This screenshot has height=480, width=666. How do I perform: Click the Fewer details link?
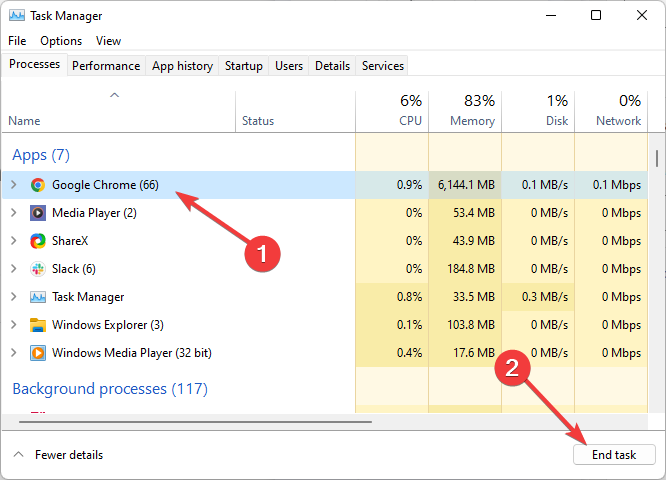(x=69, y=455)
